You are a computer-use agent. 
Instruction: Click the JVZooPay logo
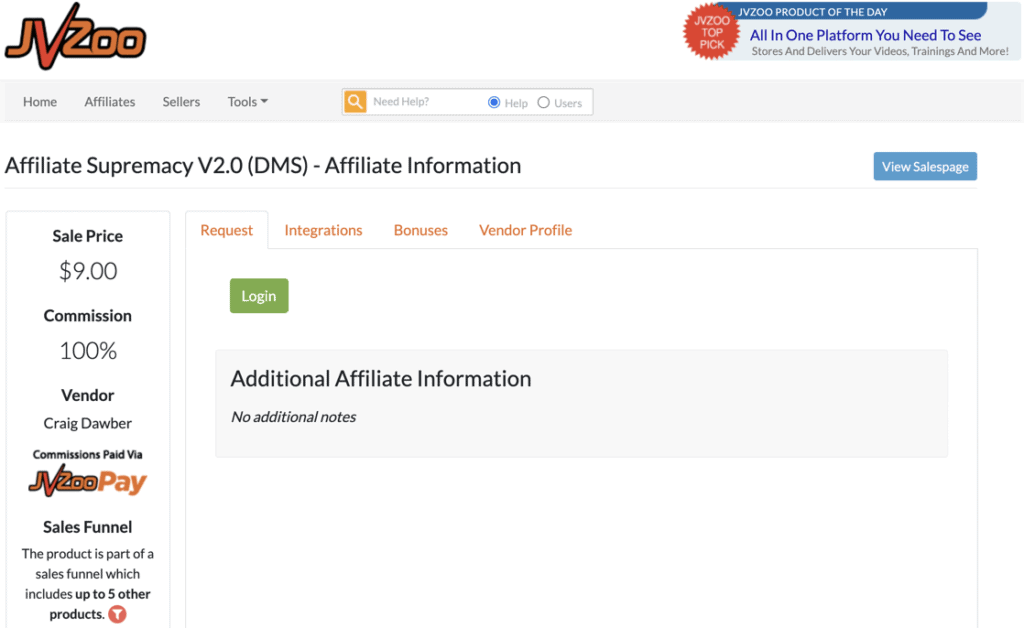(88, 481)
